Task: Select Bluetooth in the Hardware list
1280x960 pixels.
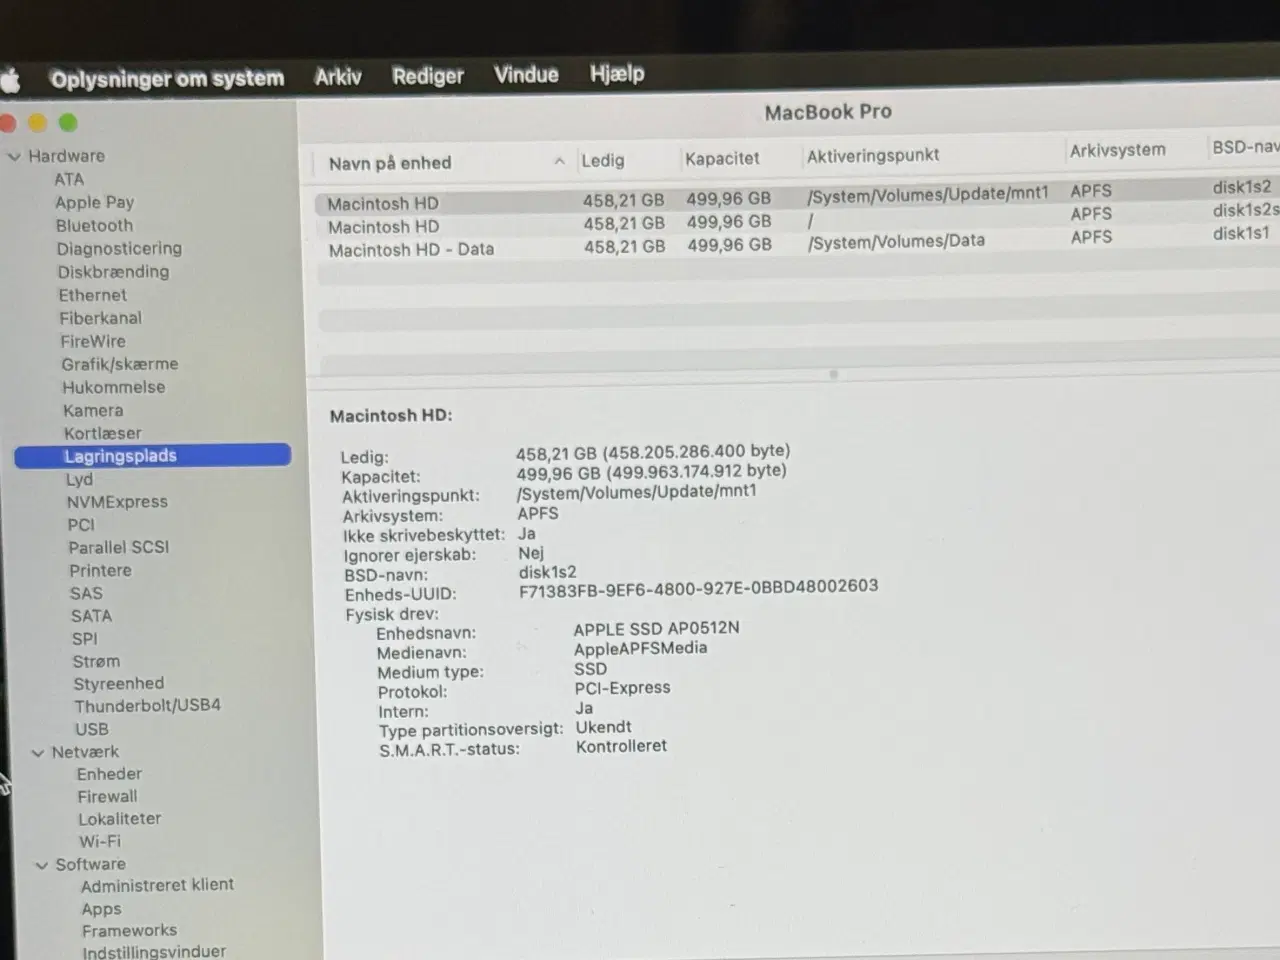Action: click(x=94, y=225)
